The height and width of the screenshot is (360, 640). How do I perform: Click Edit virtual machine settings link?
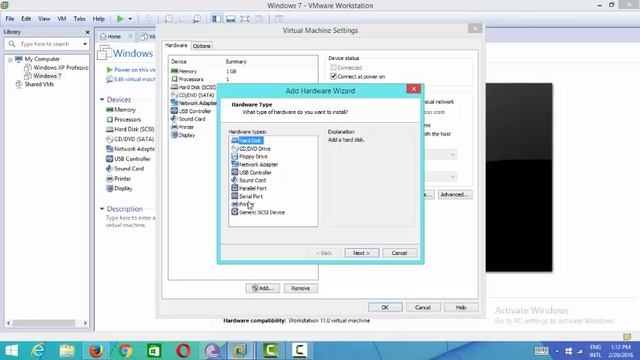click(131, 79)
